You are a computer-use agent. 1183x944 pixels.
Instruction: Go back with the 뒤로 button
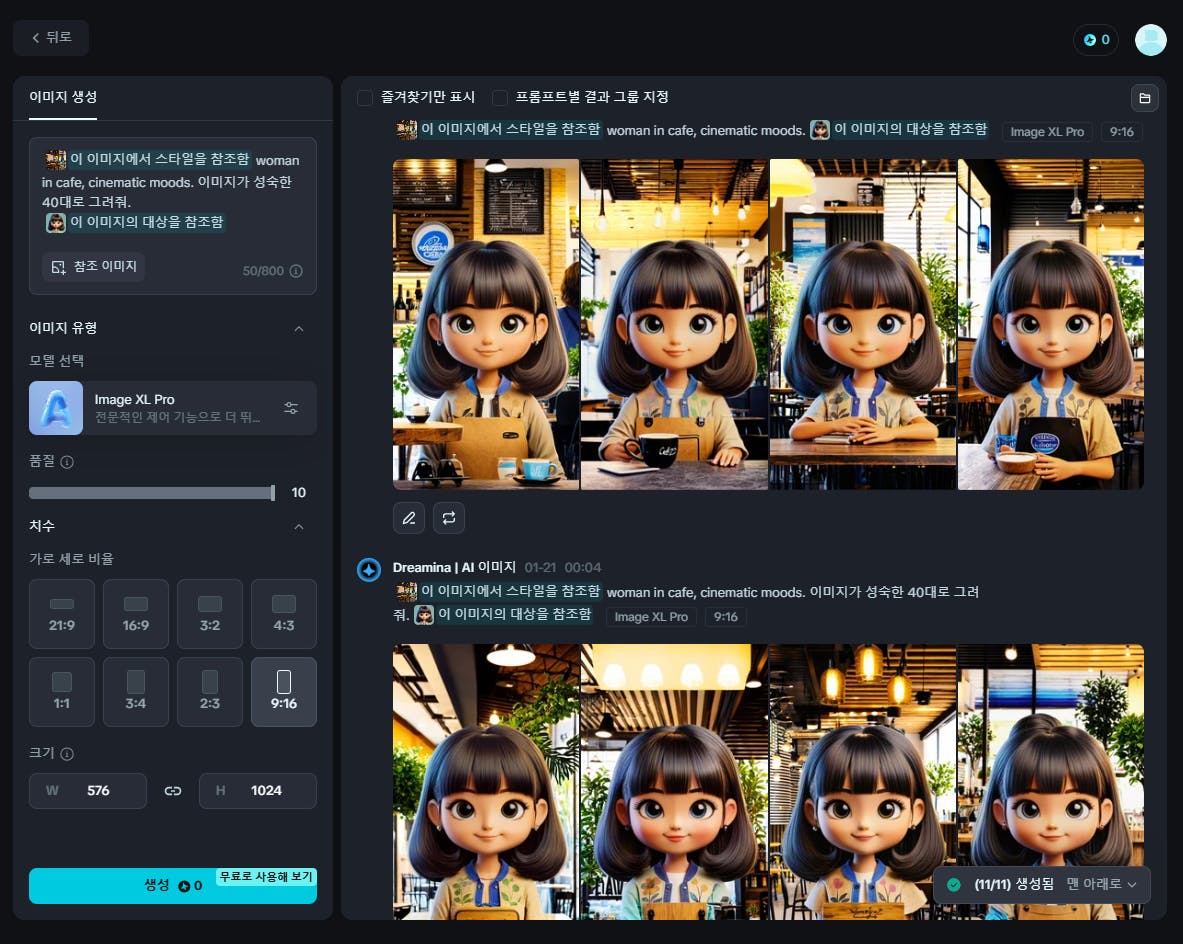coord(51,38)
